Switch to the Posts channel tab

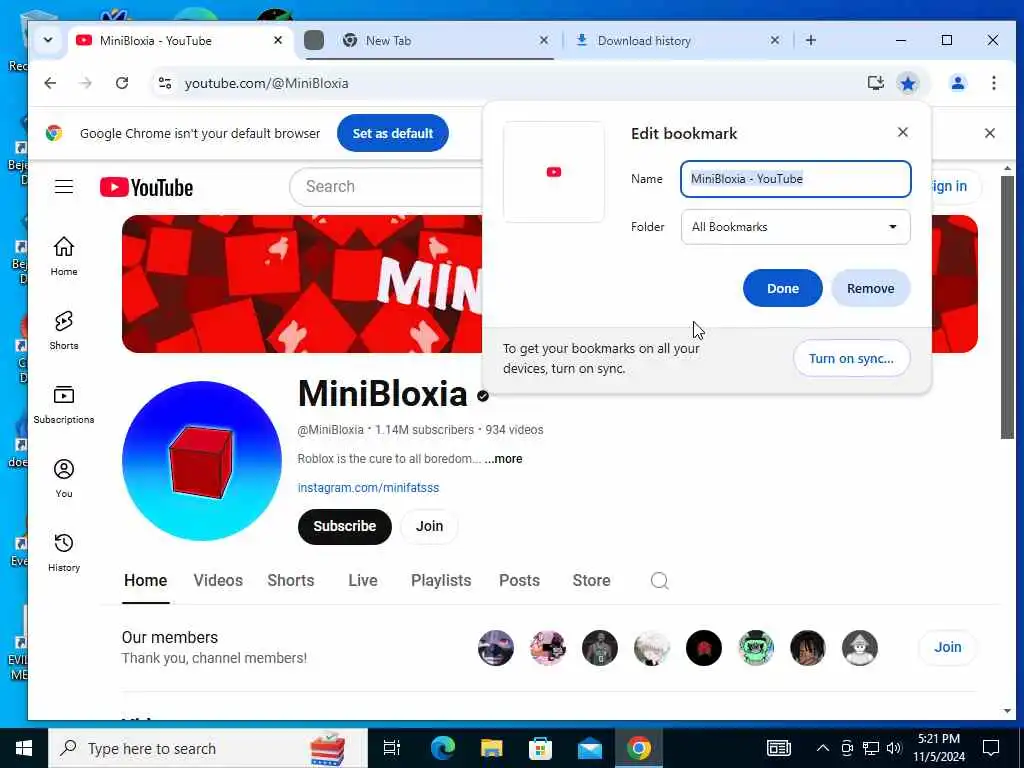pyautogui.click(x=519, y=581)
